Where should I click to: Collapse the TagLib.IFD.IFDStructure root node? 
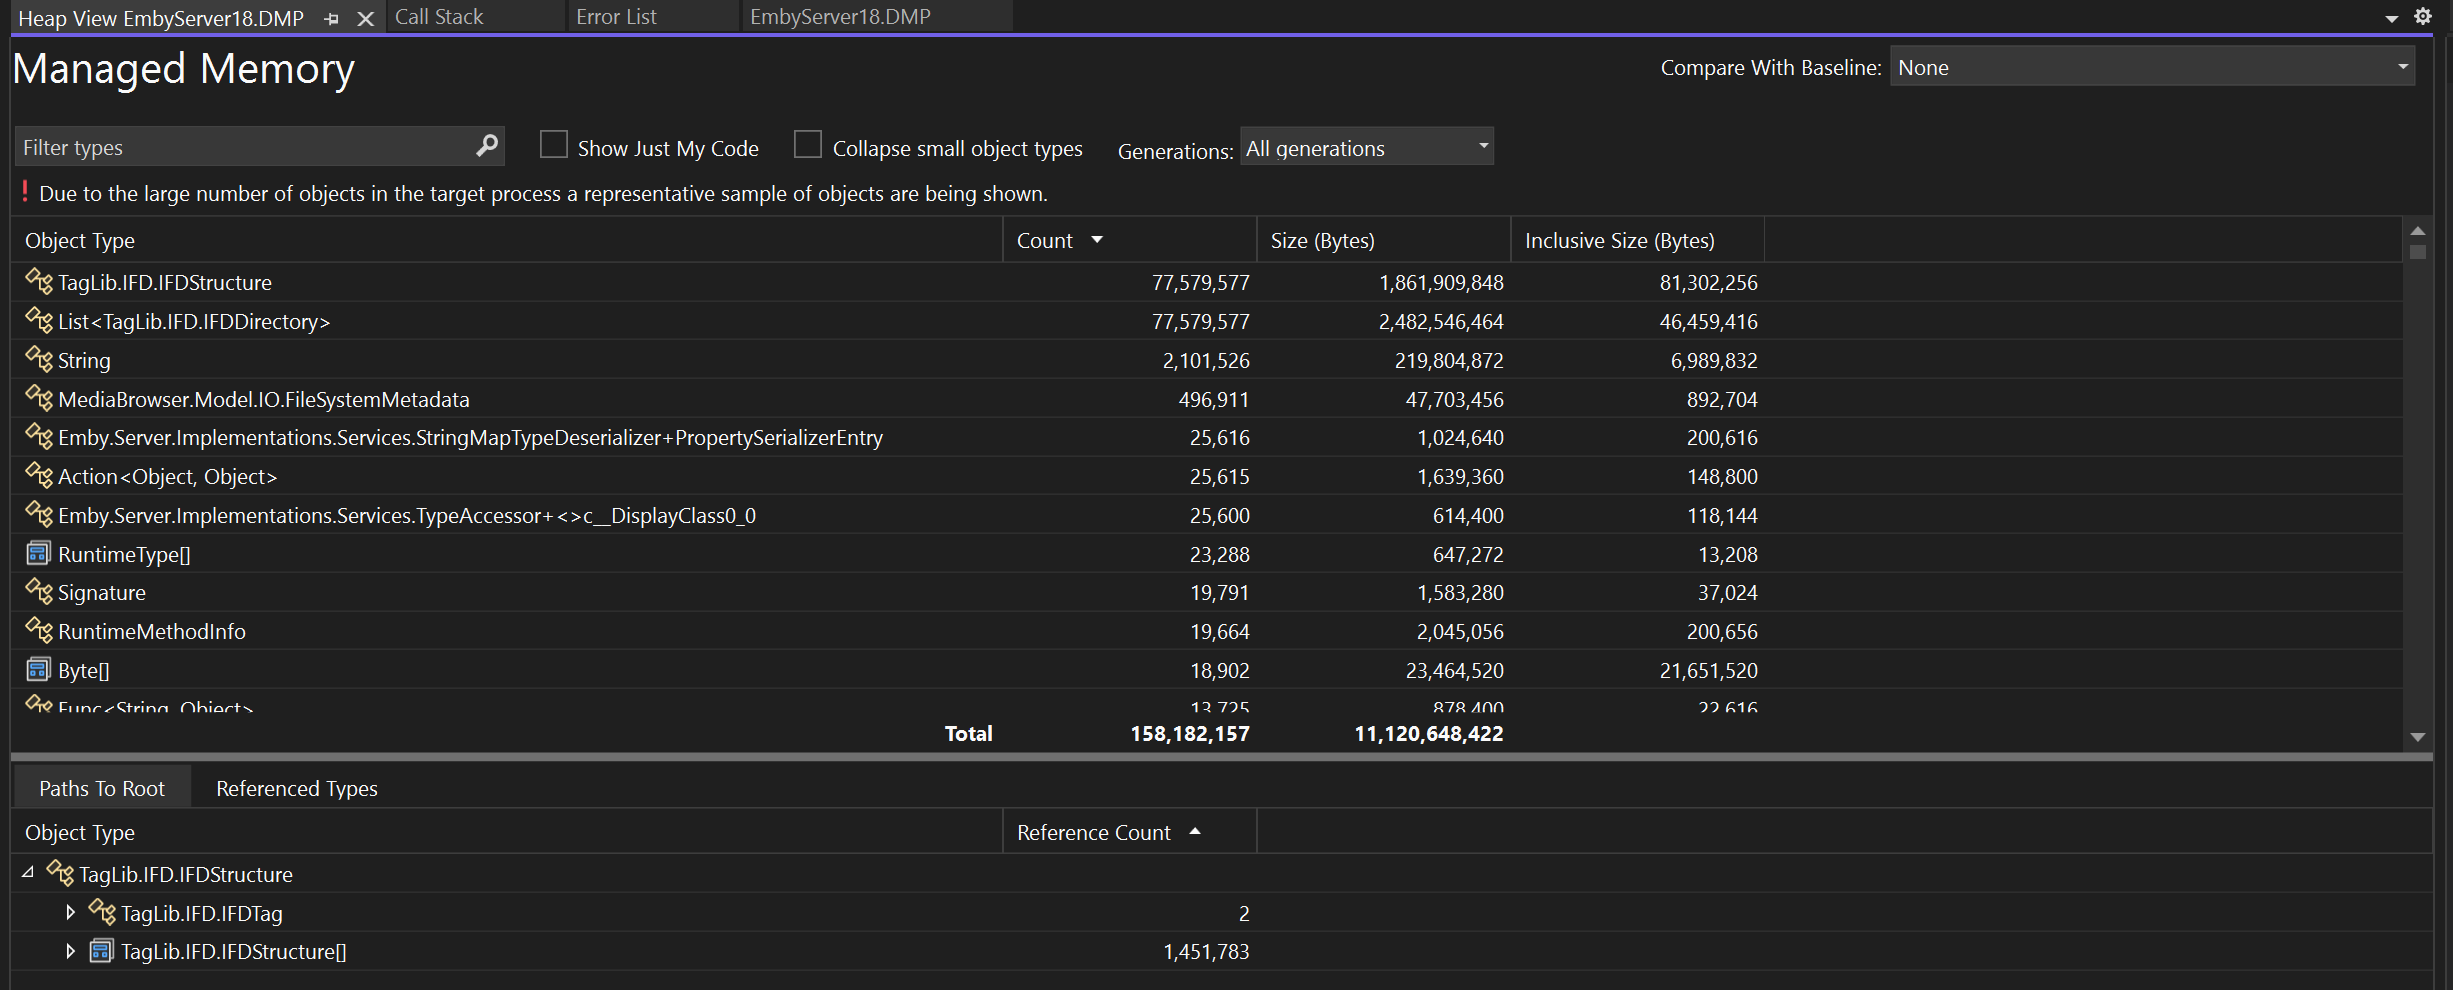28,873
